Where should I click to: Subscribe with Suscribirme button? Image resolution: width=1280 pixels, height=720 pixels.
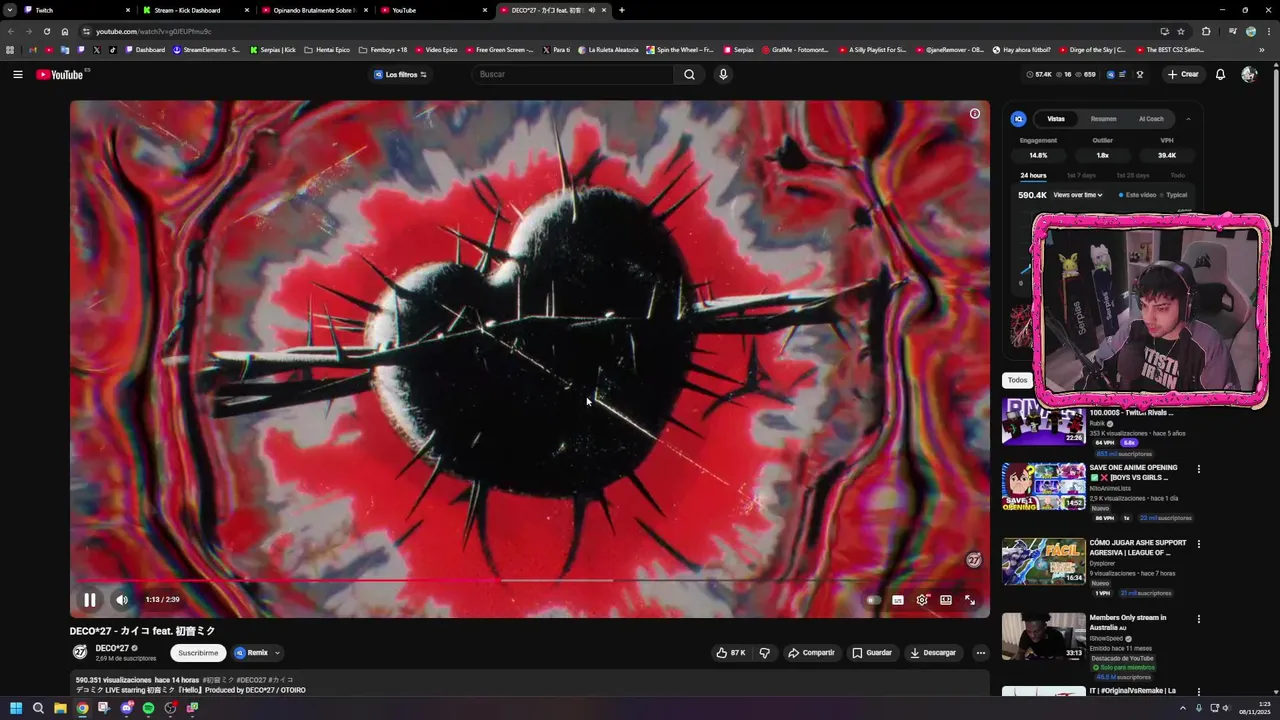tap(198, 653)
